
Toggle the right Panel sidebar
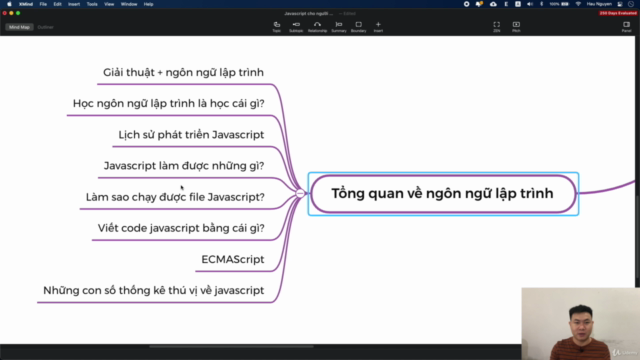click(626, 27)
